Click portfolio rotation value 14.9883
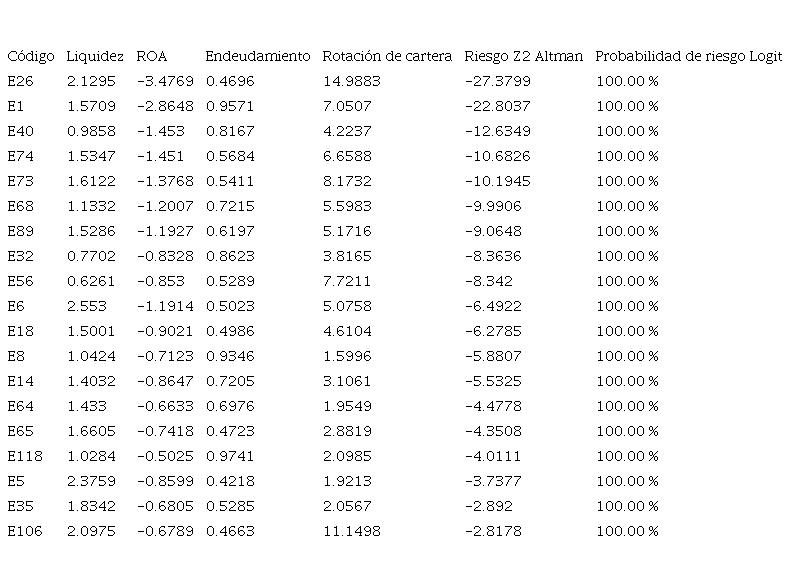Viewport: 795px width, 572px height. click(x=351, y=81)
